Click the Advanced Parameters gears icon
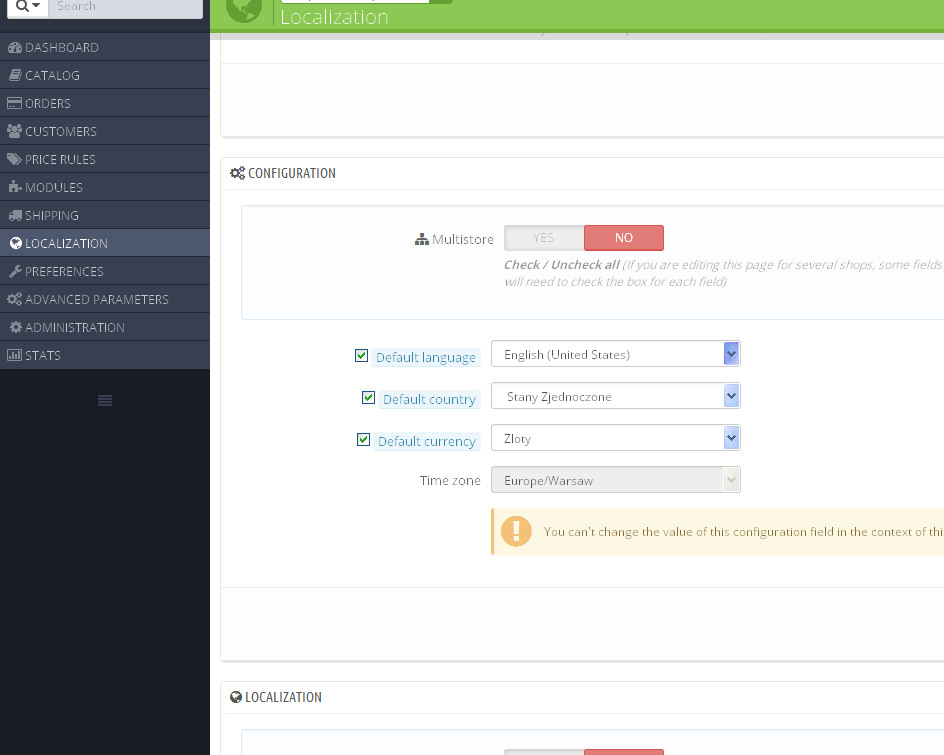The image size is (944, 755). 14,299
